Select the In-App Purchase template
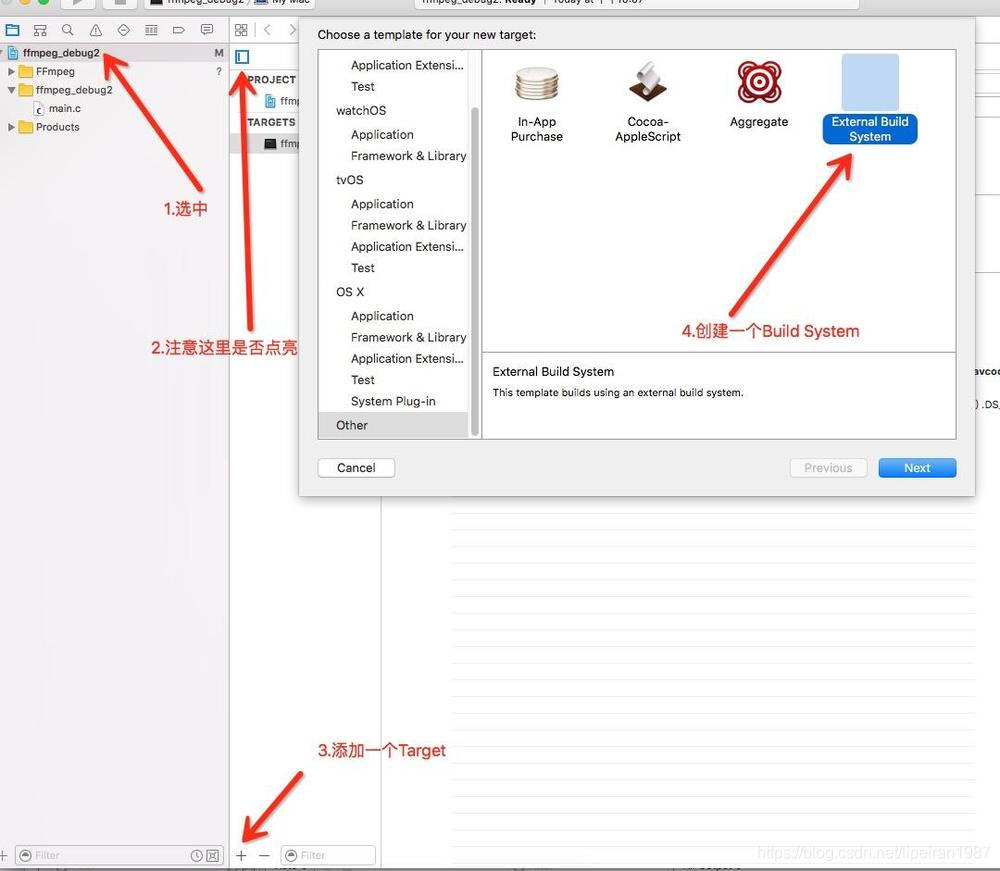The image size is (1000, 871). [x=536, y=103]
